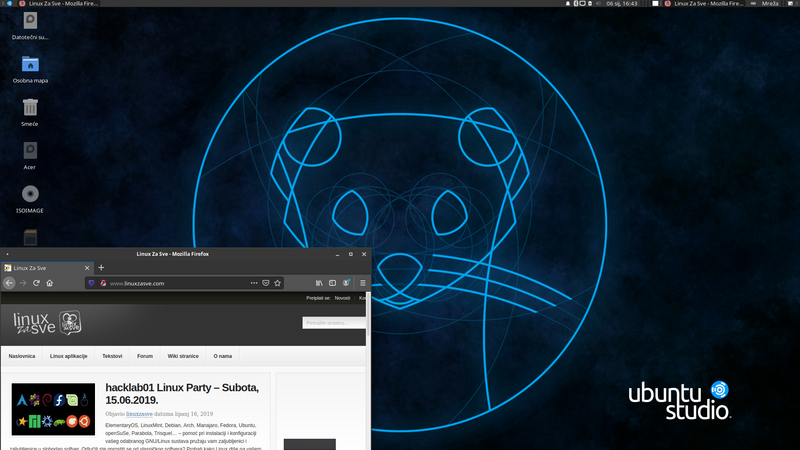800x450 pixels.
Task: Open the Firefox account icon
Action: tap(346, 283)
